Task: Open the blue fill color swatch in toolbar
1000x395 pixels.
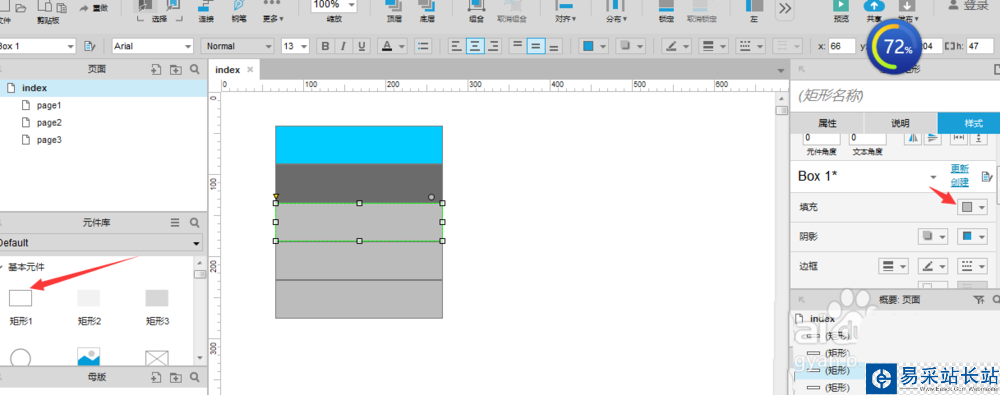Action: coord(588,46)
